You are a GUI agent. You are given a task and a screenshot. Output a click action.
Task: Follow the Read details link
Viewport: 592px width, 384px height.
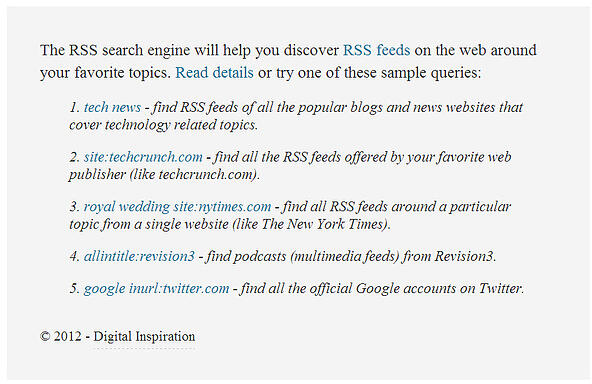click(x=214, y=72)
